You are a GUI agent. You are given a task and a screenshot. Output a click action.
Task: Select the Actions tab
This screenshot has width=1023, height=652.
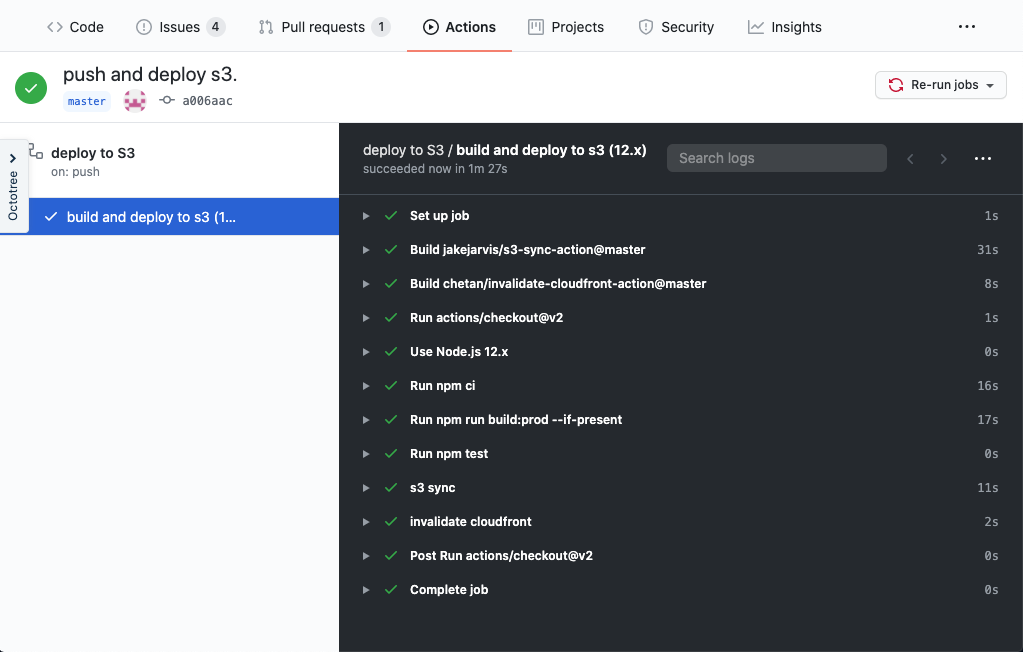(x=459, y=27)
